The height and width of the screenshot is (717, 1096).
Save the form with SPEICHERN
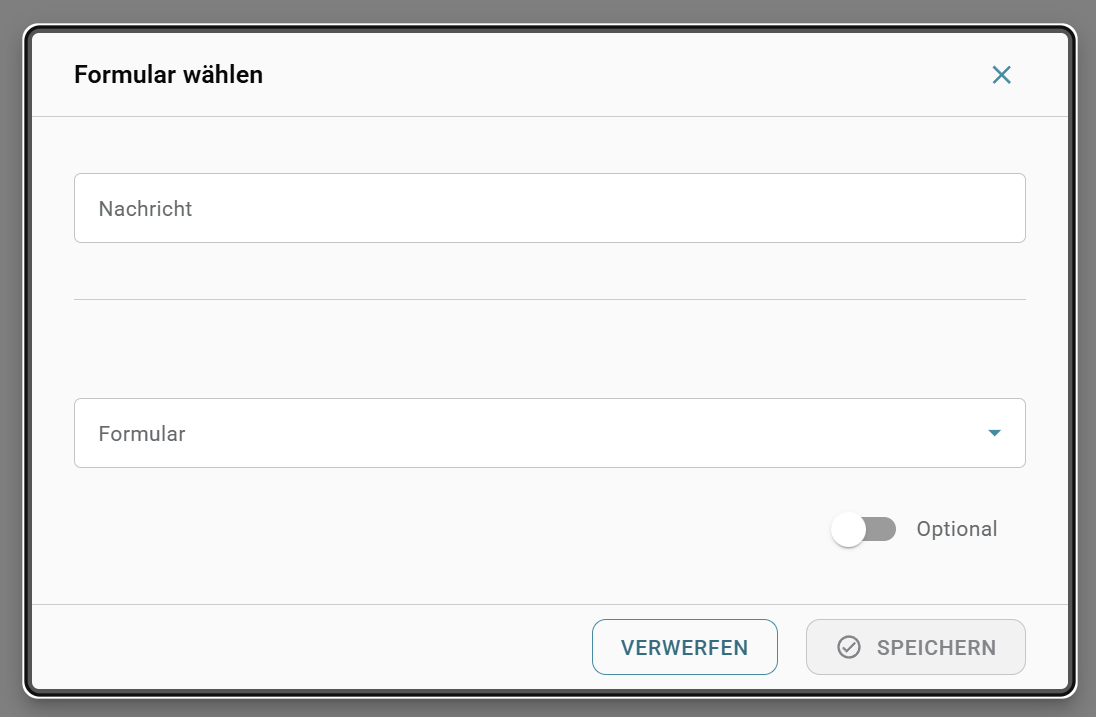(x=916, y=647)
